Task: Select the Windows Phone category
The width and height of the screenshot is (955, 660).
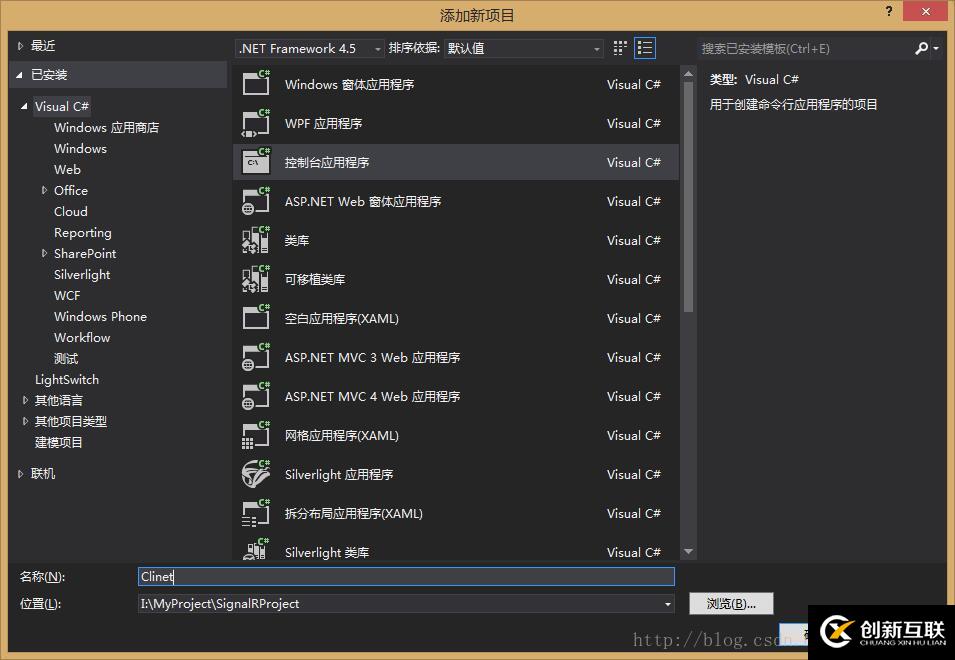Action: click(x=100, y=317)
